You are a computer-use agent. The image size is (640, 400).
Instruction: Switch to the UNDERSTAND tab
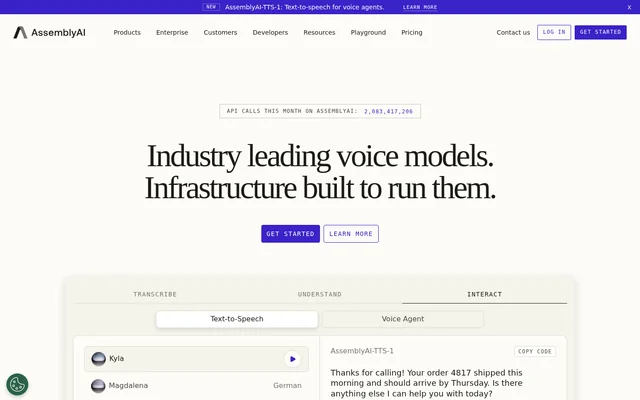(320, 294)
